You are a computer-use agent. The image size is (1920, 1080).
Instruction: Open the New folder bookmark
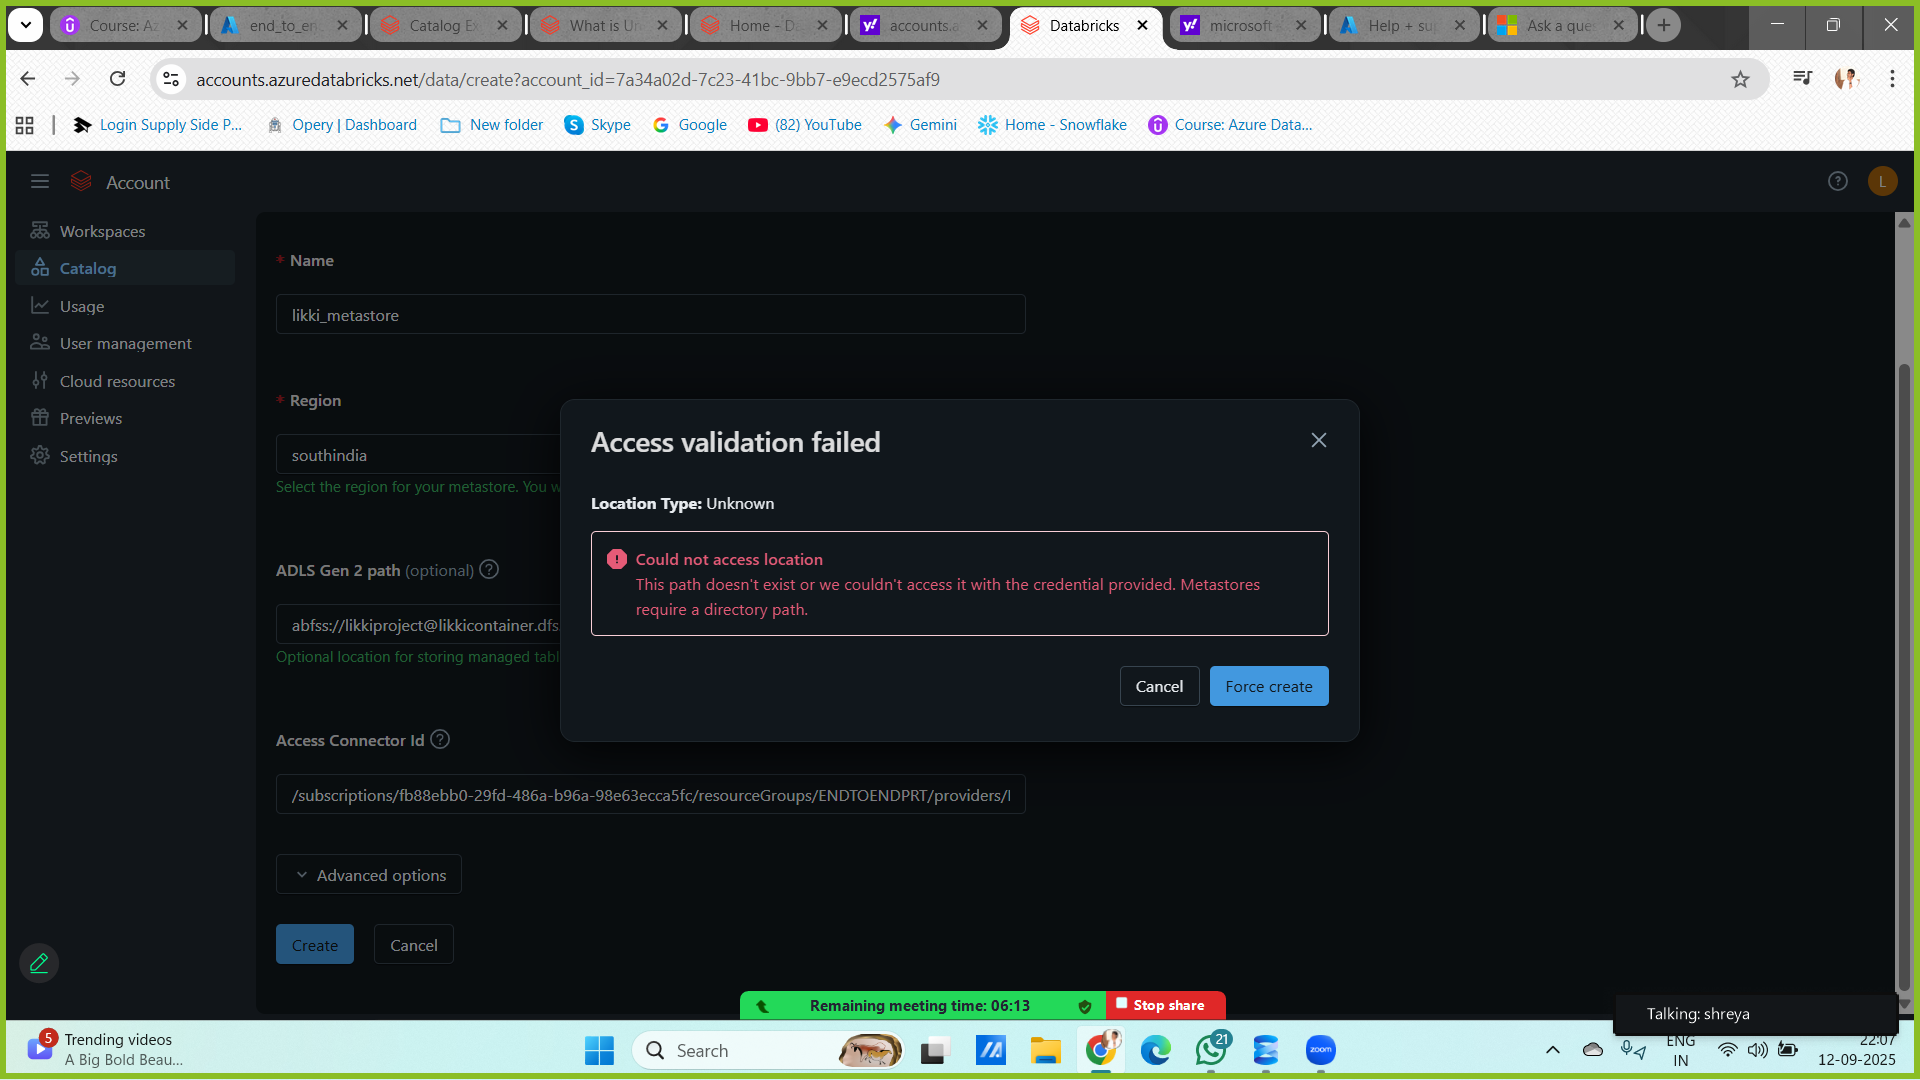pyautogui.click(x=492, y=125)
